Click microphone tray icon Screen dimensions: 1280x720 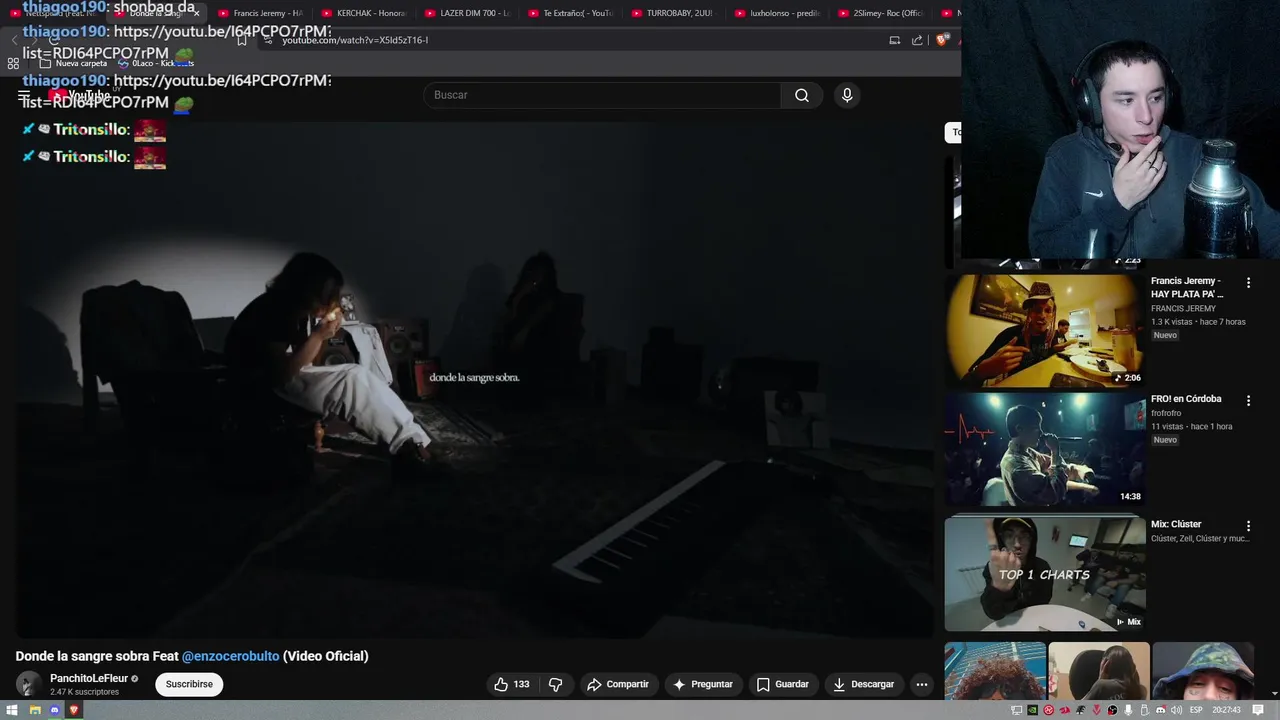click(1128, 710)
